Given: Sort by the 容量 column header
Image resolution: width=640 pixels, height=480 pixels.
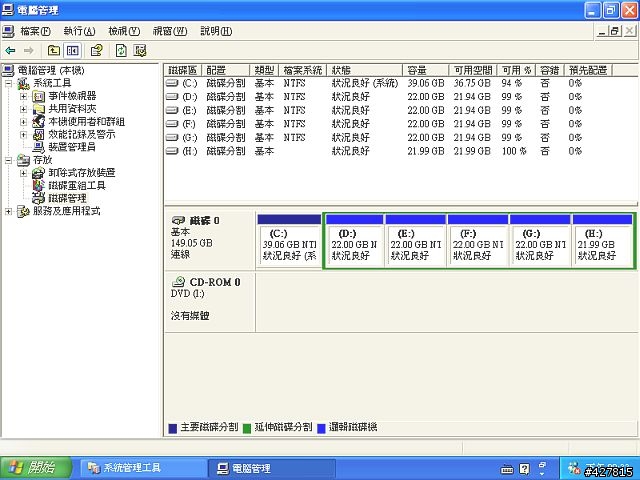Looking at the screenshot, I should pos(426,70).
